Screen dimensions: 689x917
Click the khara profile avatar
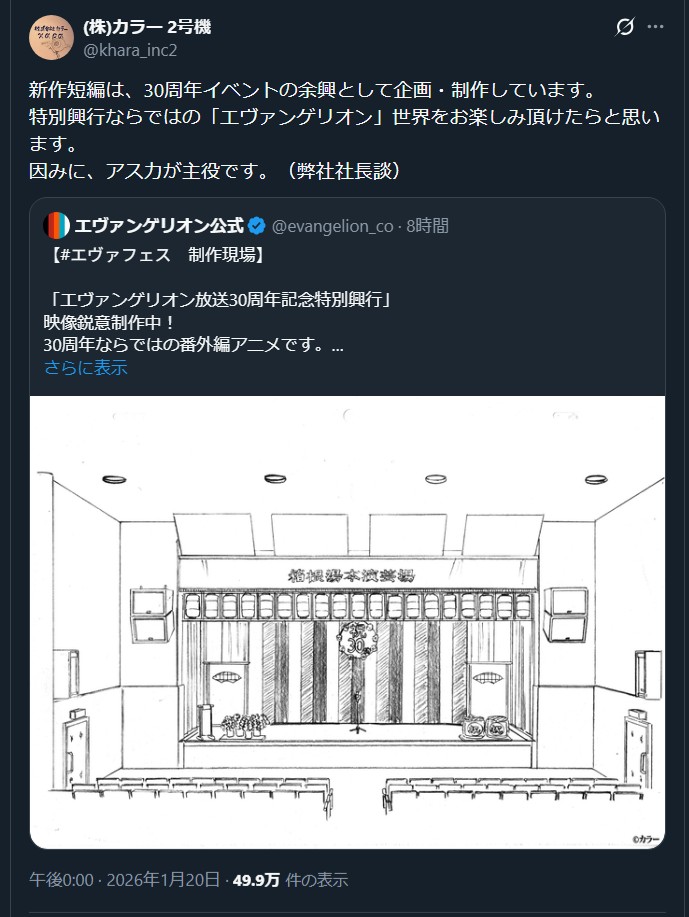[51, 37]
